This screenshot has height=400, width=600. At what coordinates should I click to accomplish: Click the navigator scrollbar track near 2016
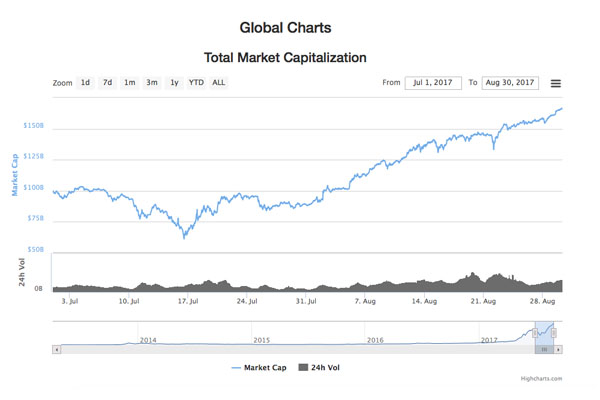pyautogui.click(x=375, y=350)
